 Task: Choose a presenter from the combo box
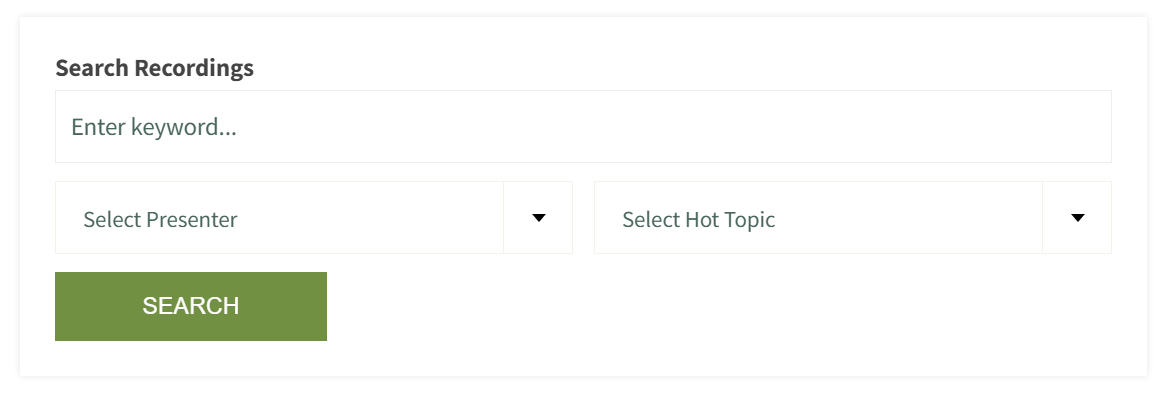point(314,217)
